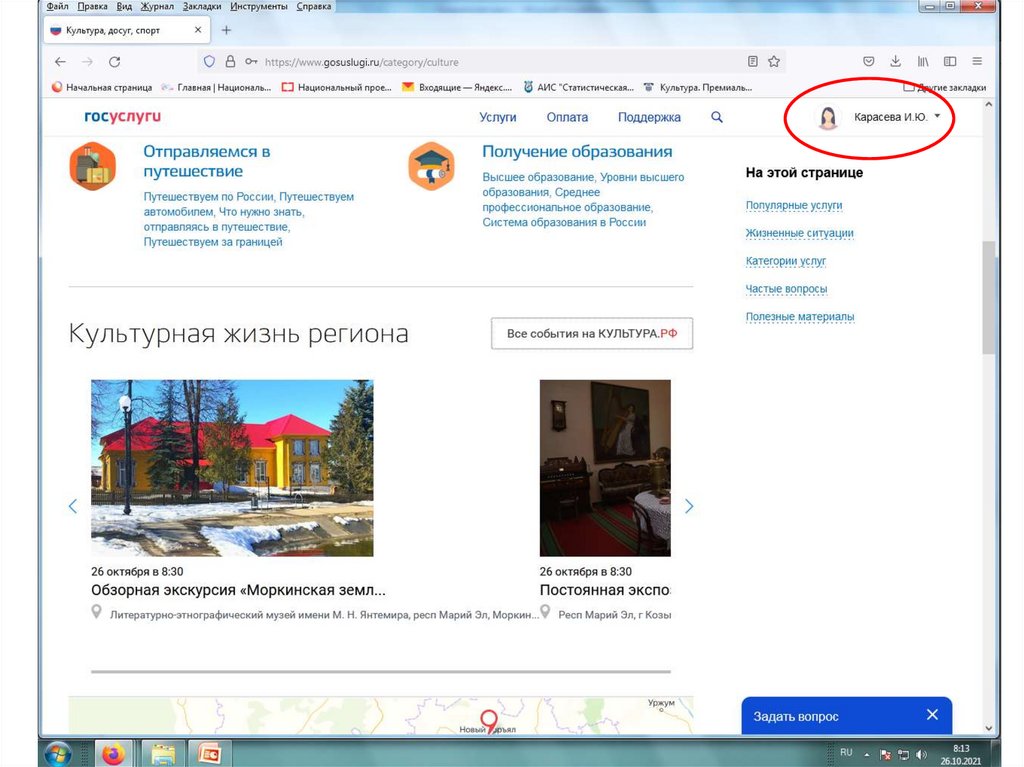Open the Firefox downloads panel

click(896, 61)
